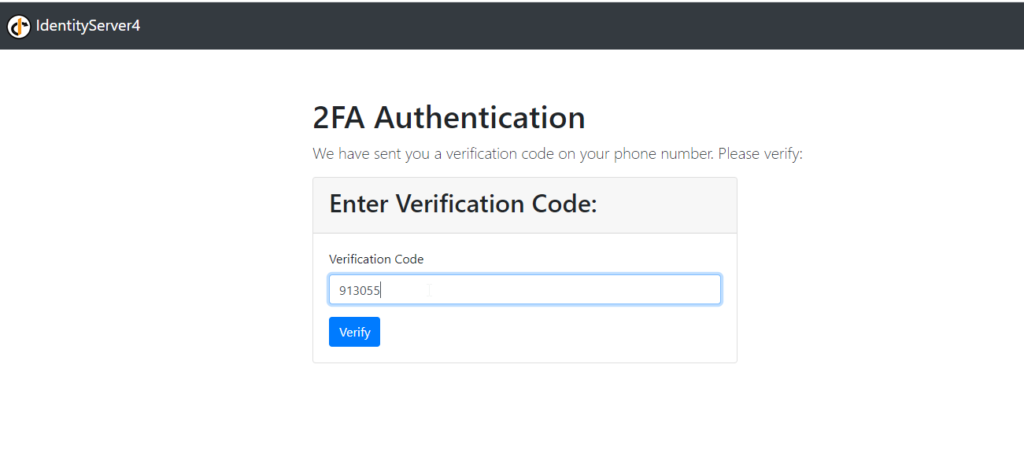Open the IdentityServer4 brand text link
Viewport: 1024px width, 471px height.
point(88,26)
